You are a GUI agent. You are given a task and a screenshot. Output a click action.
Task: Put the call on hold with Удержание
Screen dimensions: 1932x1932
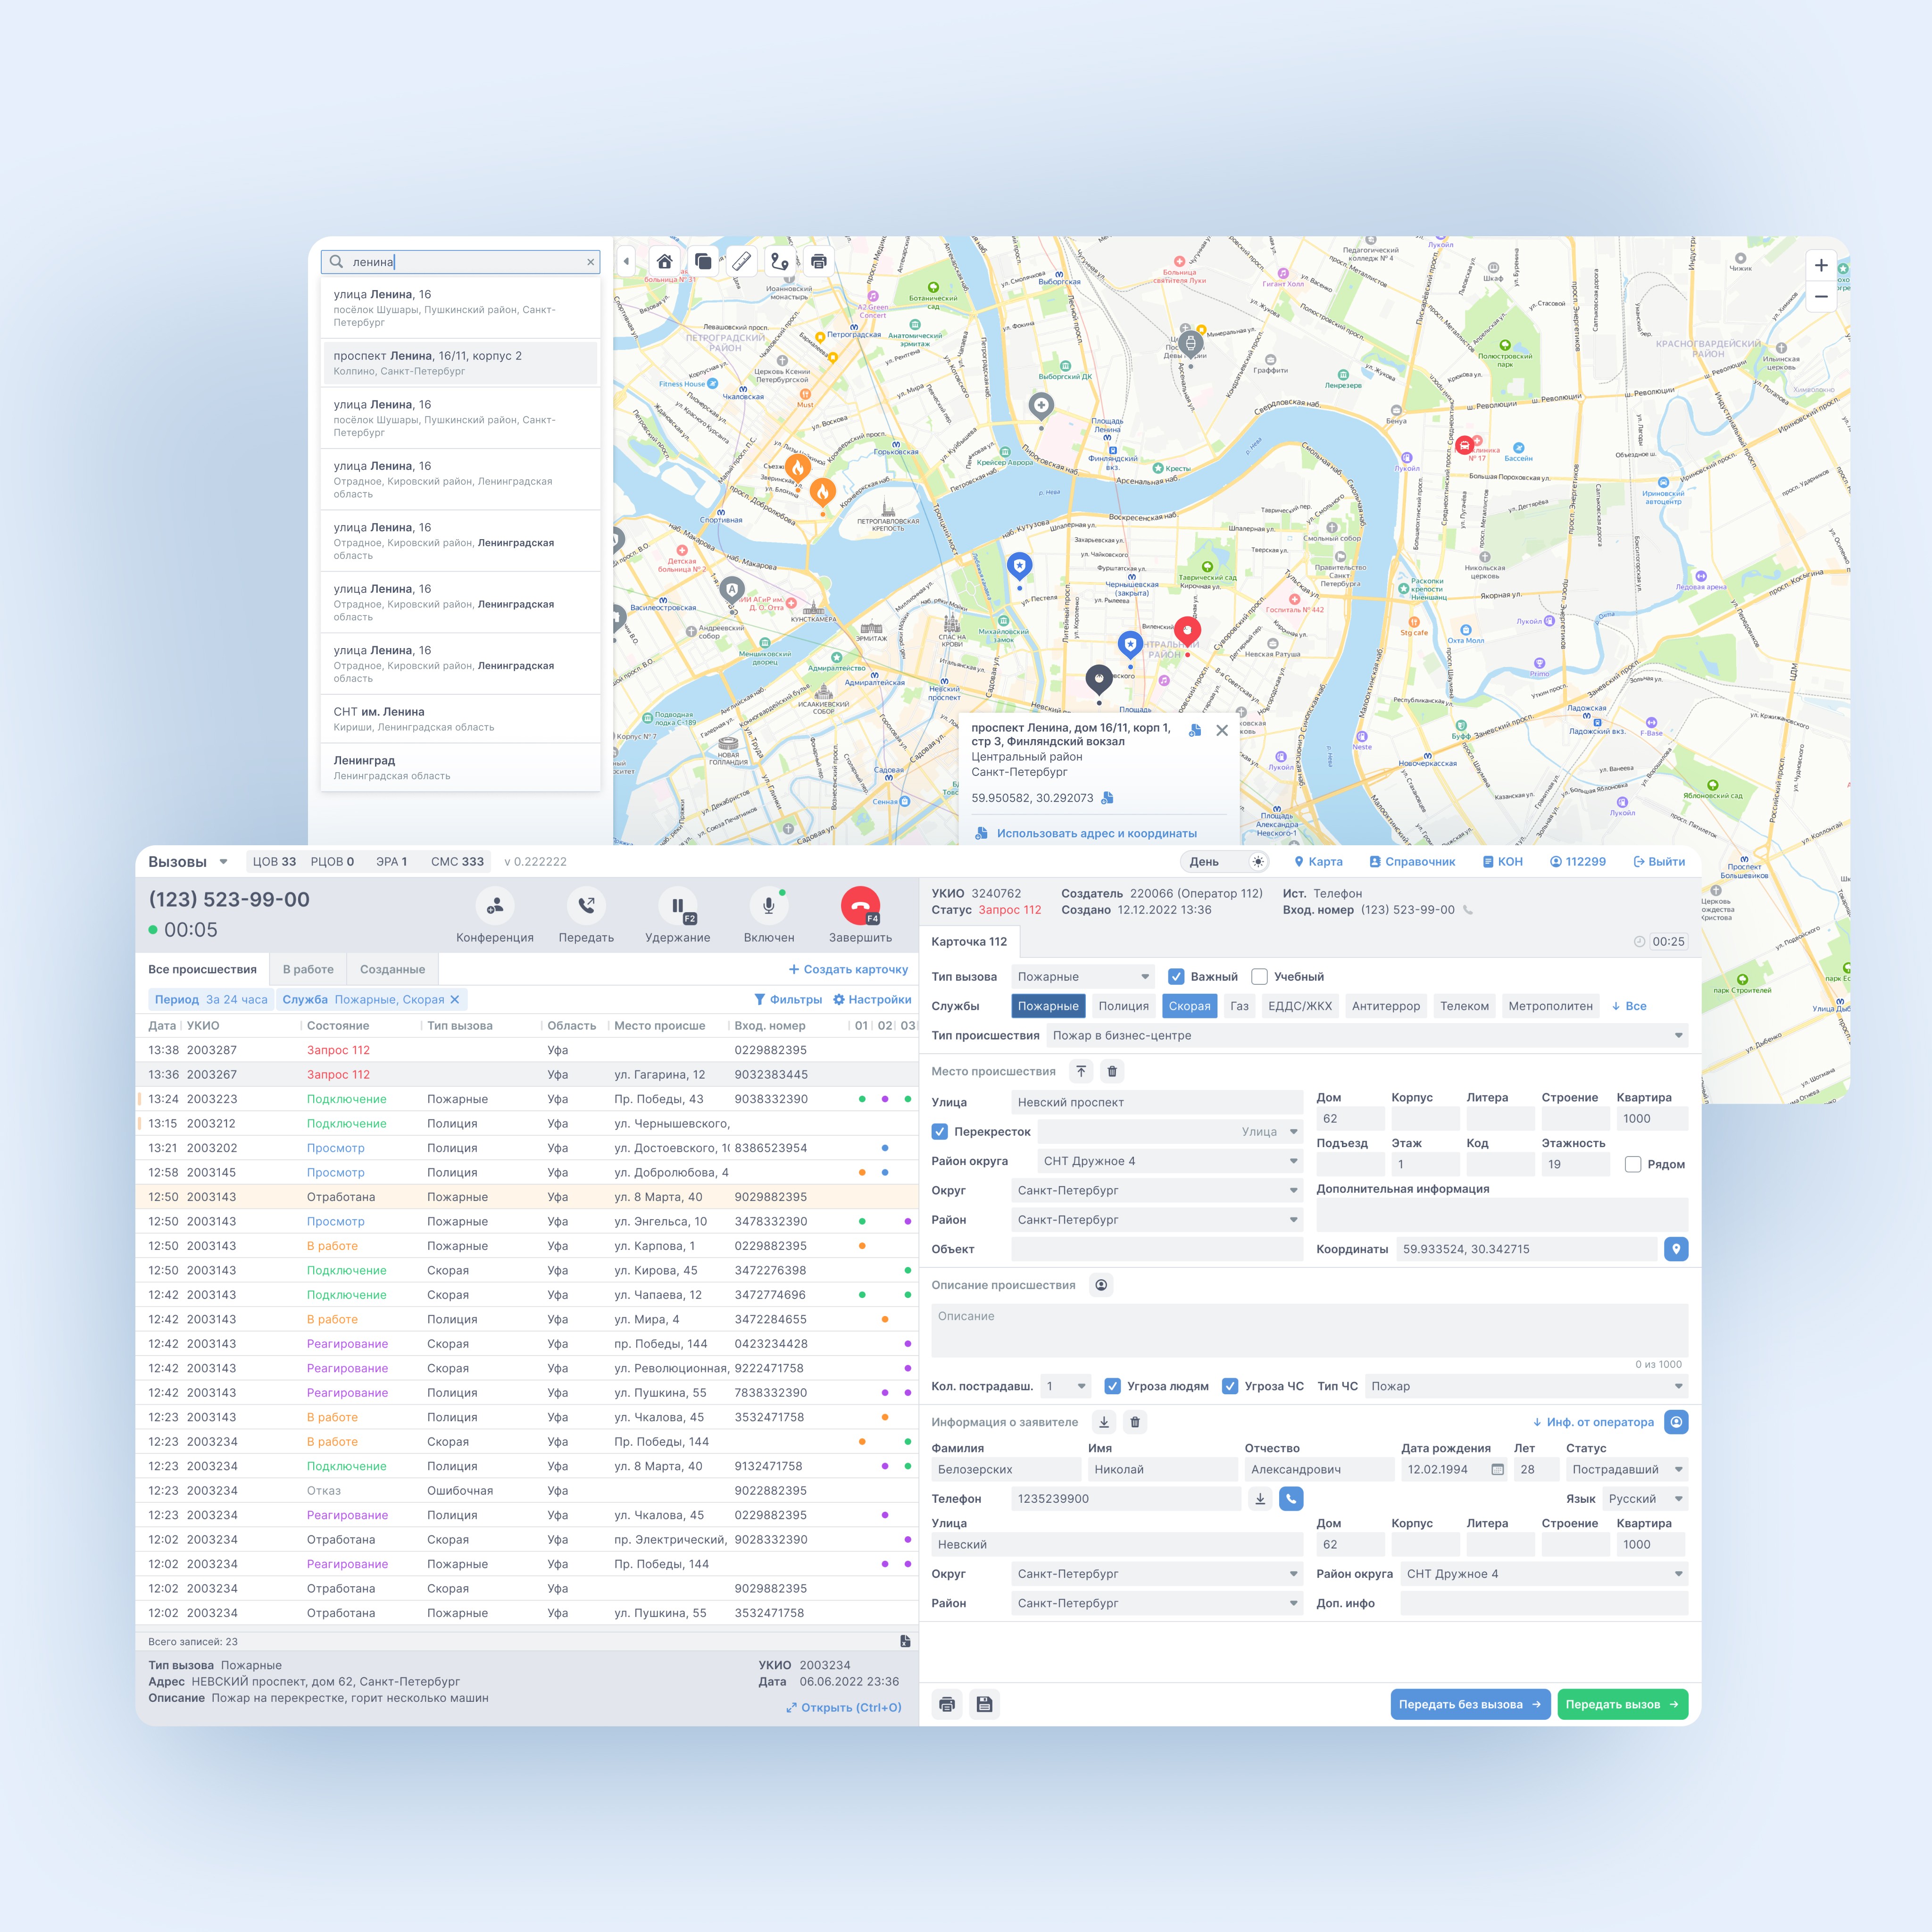click(x=678, y=906)
